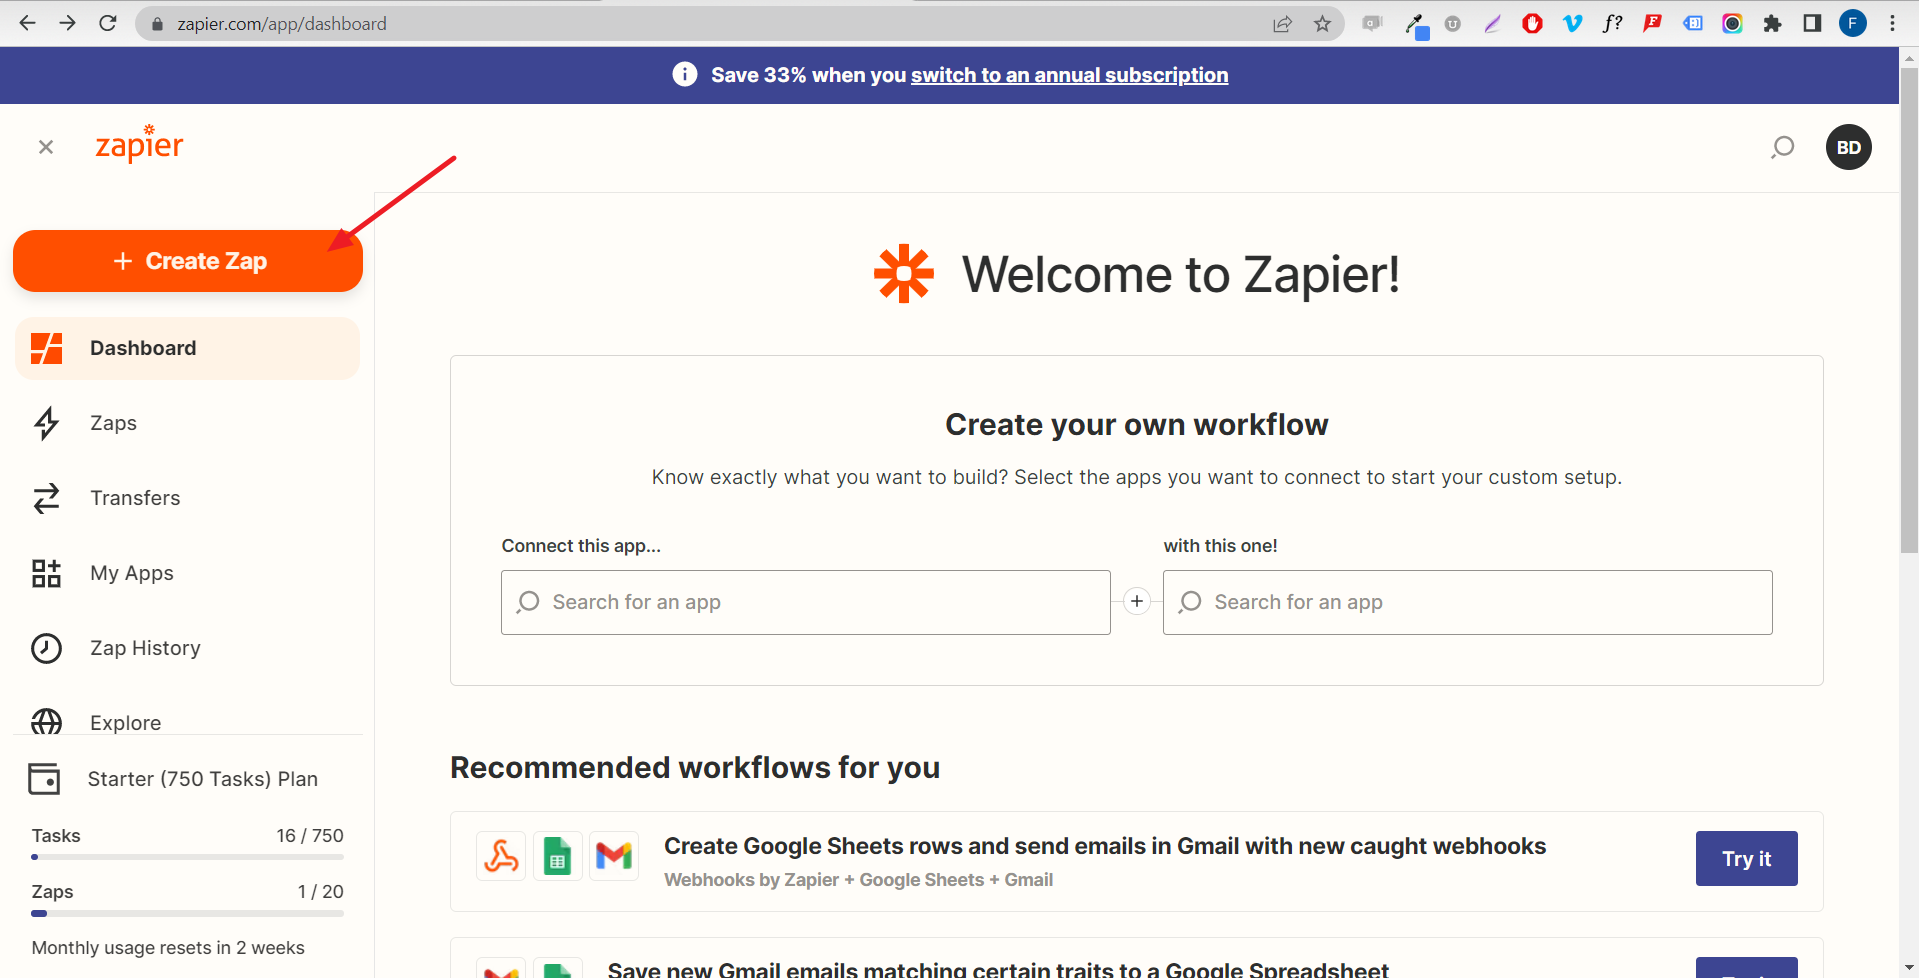1919x978 pixels.
Task: Click the red flag F extension icon
Action: point(1652,23)
